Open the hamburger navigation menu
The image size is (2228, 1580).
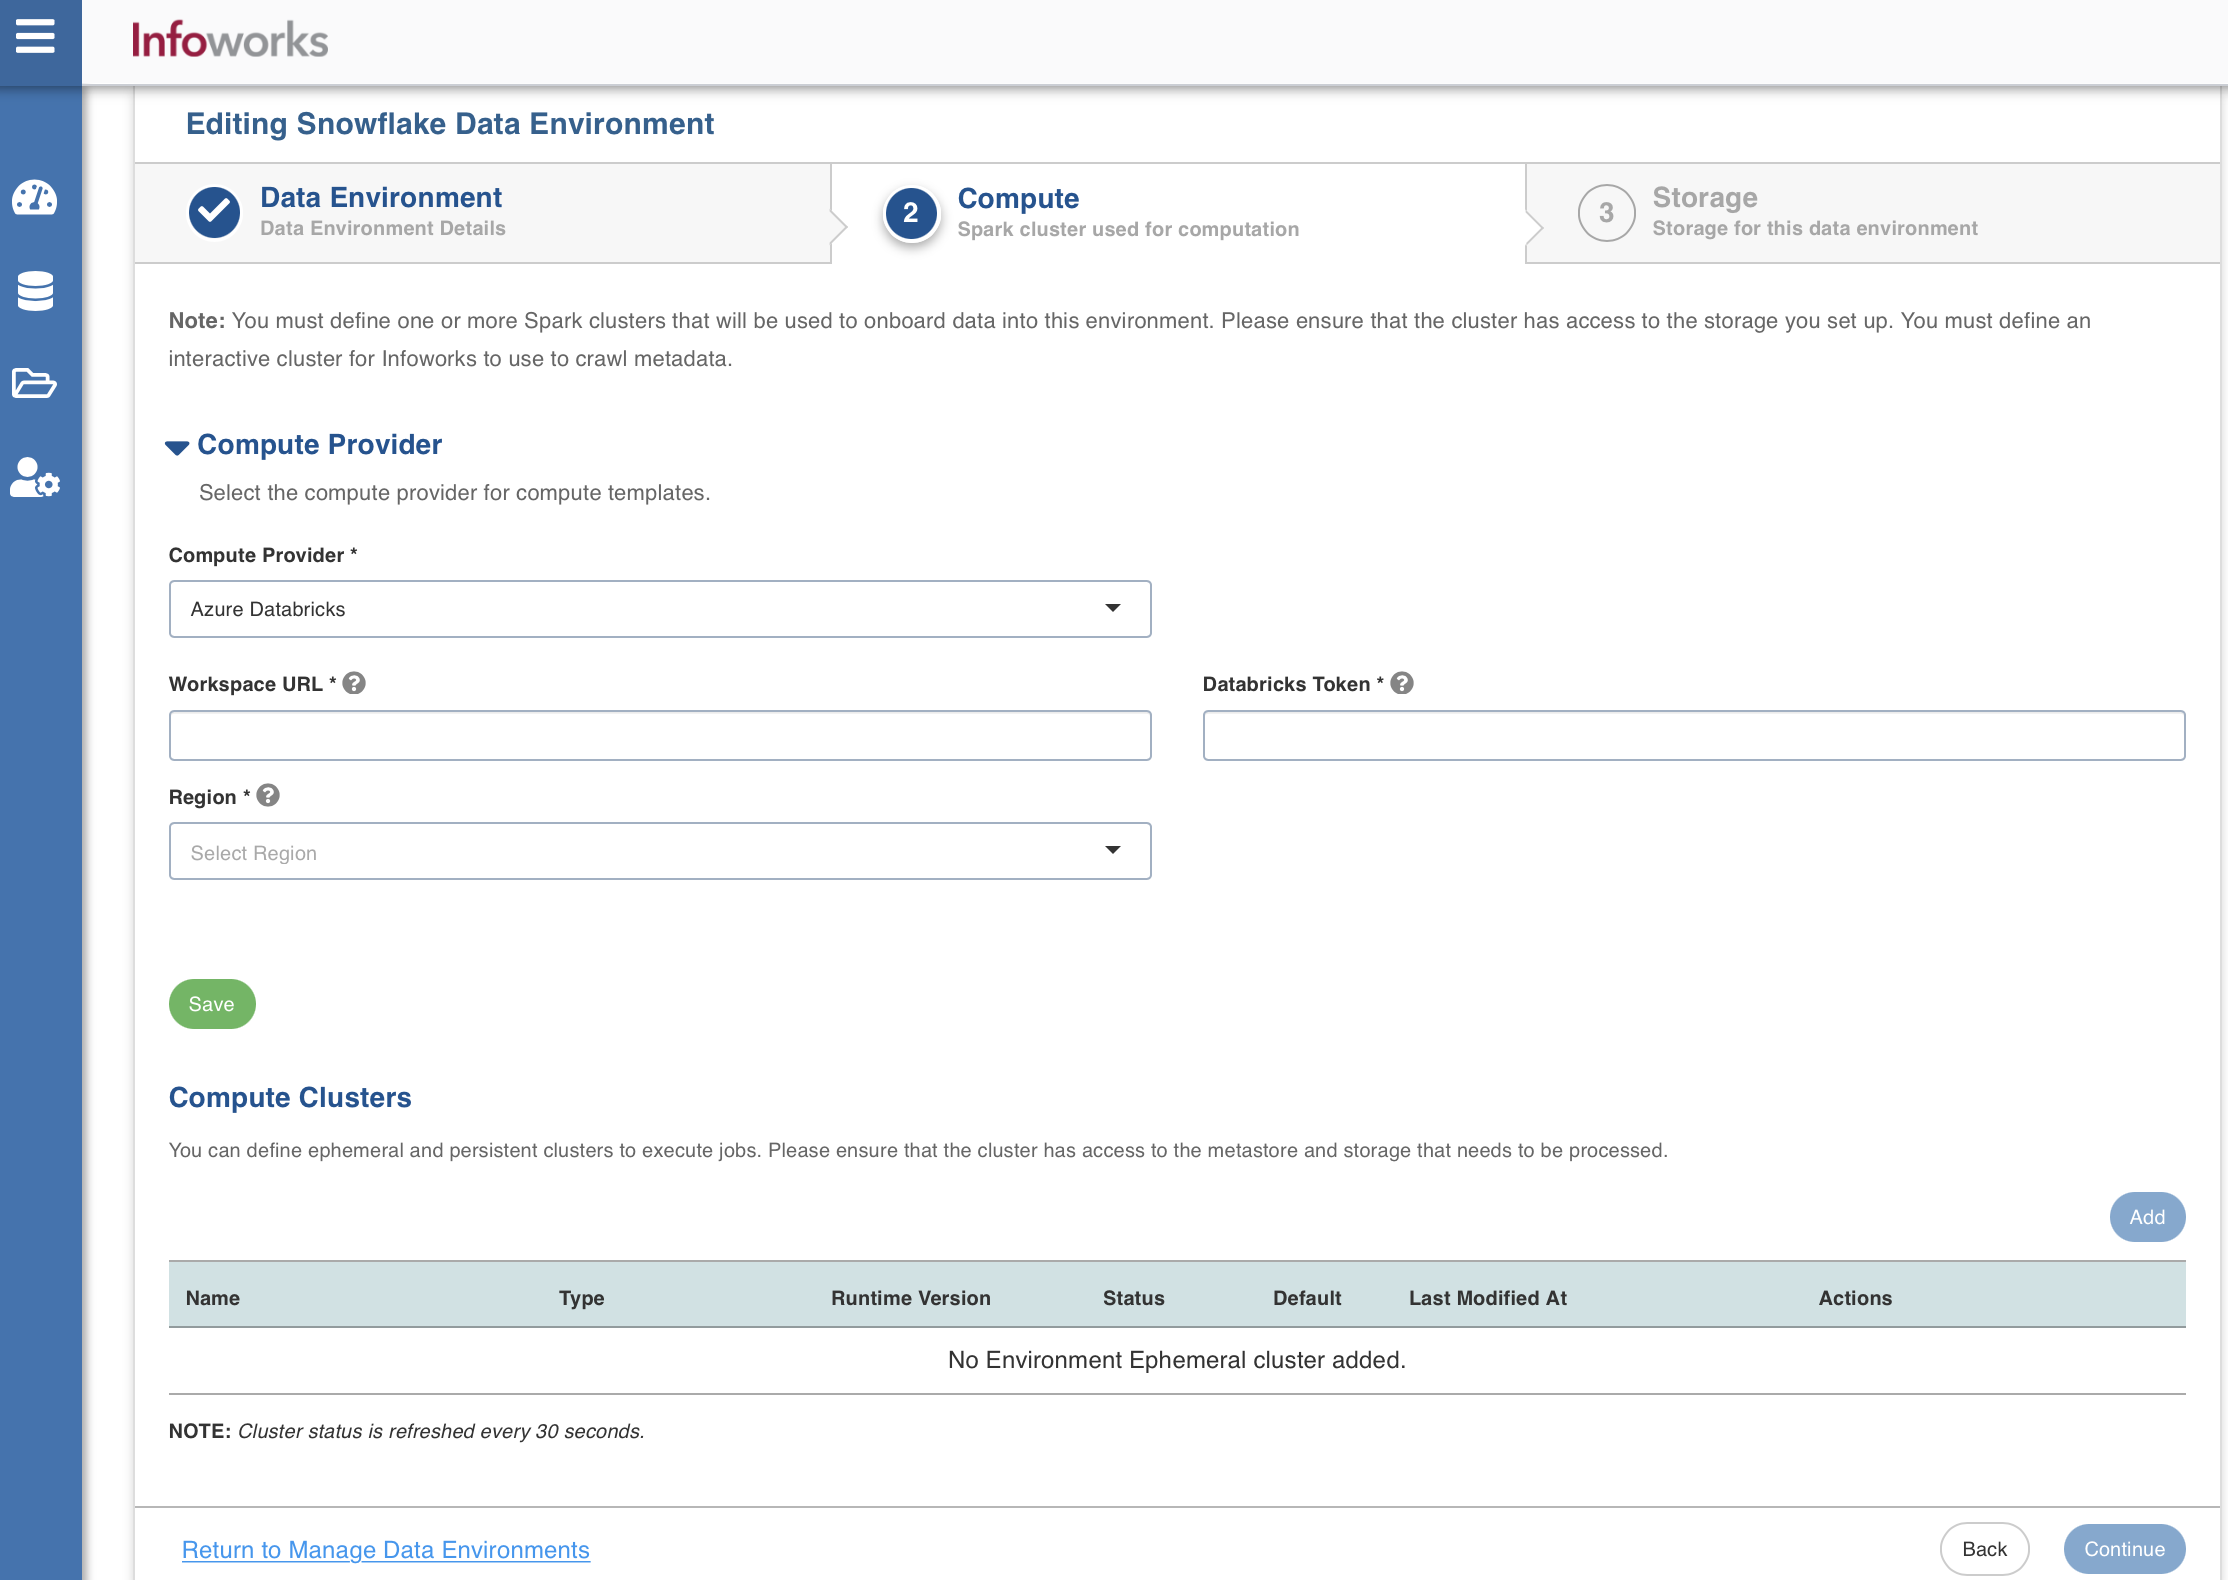(x=35, y=37)
